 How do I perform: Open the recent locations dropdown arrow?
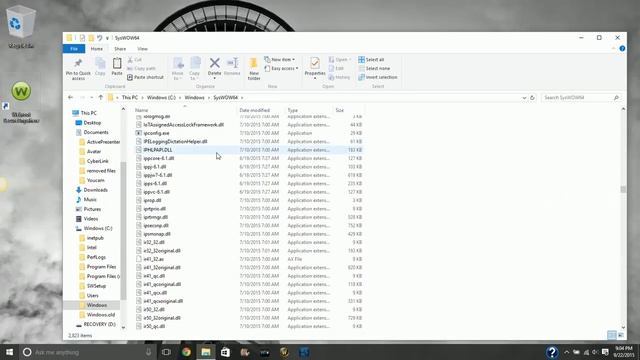pyautogui.click(x=91, y=98)
